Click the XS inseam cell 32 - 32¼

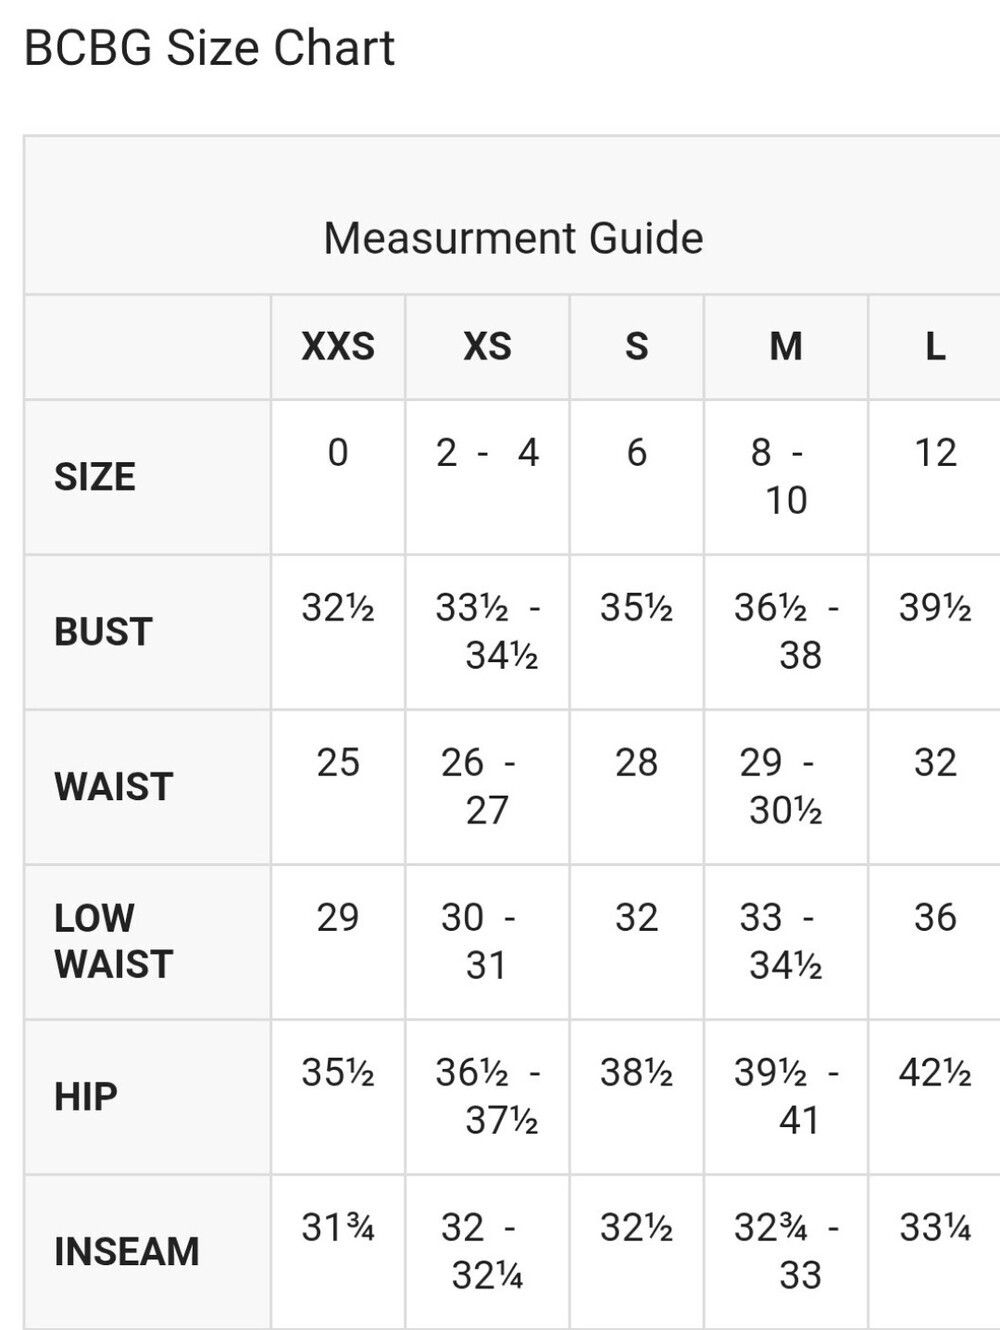[487, 1252]
